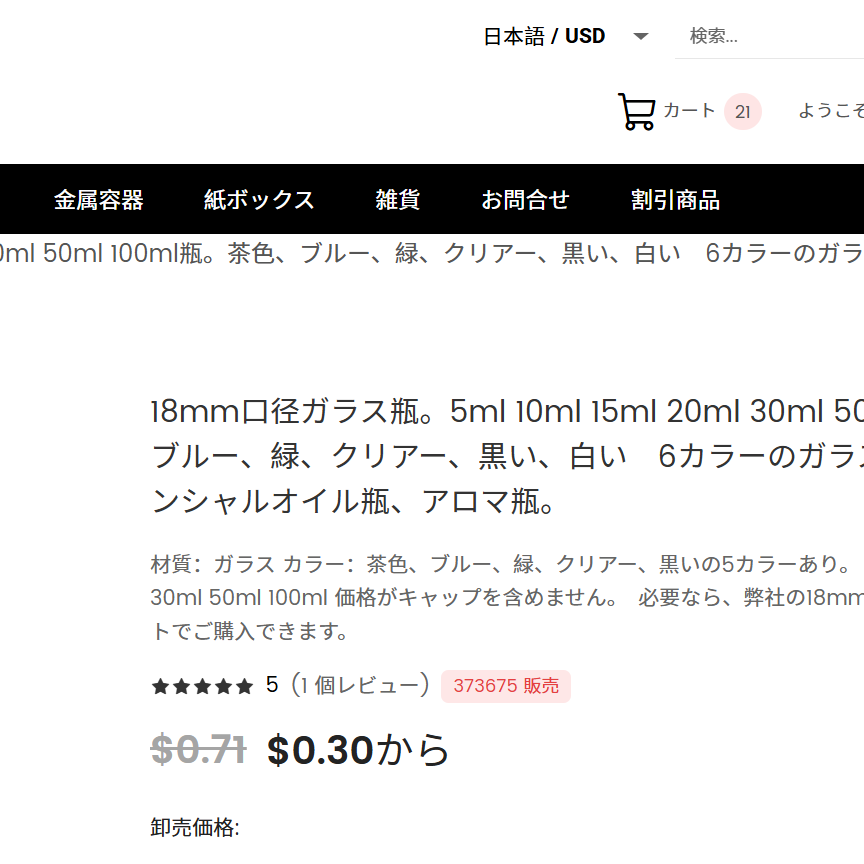
Task: View the 割引商品 discounted products
Action: click(675, 200)
